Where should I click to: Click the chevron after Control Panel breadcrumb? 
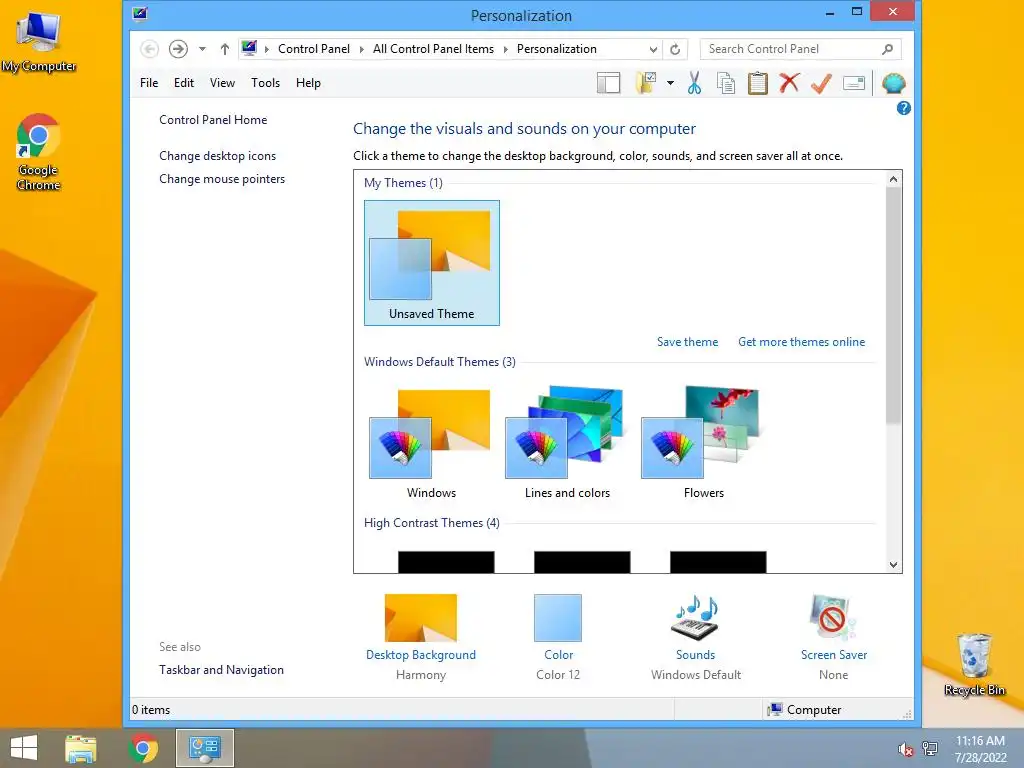pyautogui.click(x=361, y=49)
